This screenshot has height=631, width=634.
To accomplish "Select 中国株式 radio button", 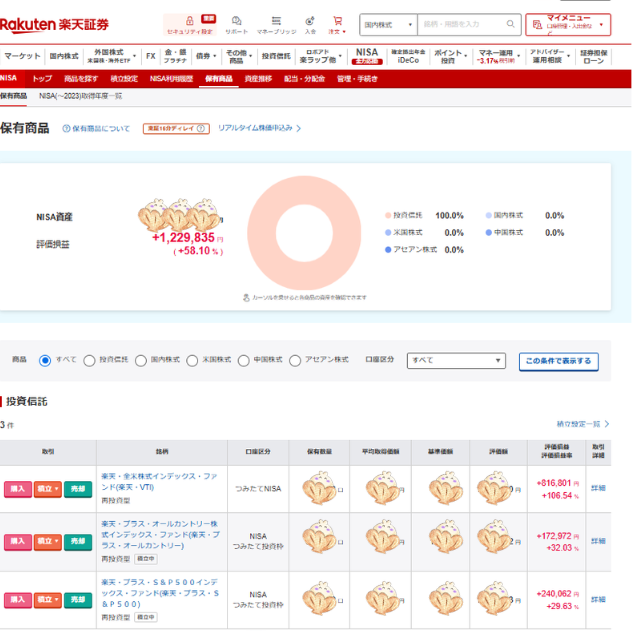I will [243, 360].
